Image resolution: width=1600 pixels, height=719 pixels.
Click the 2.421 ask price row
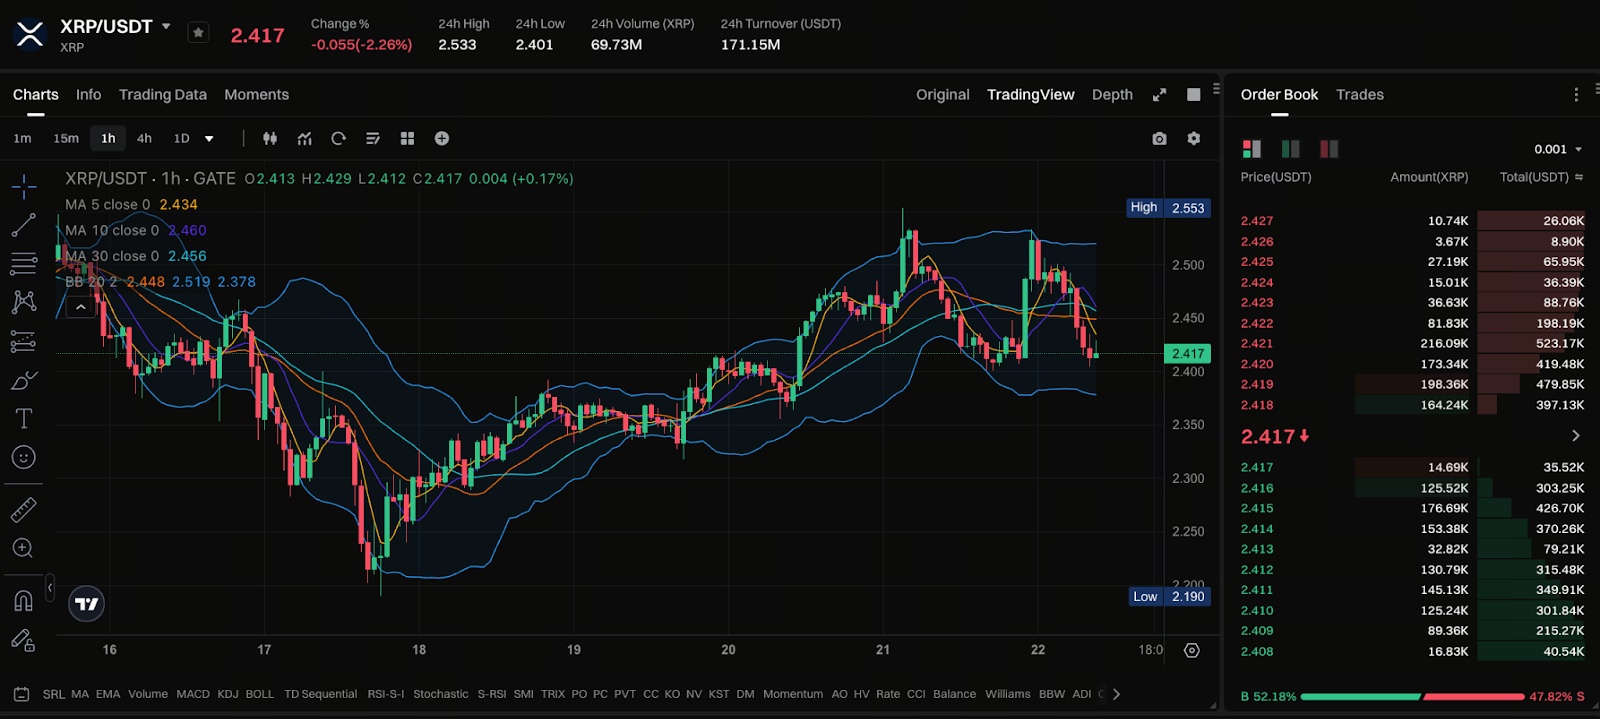[1411, 344]
